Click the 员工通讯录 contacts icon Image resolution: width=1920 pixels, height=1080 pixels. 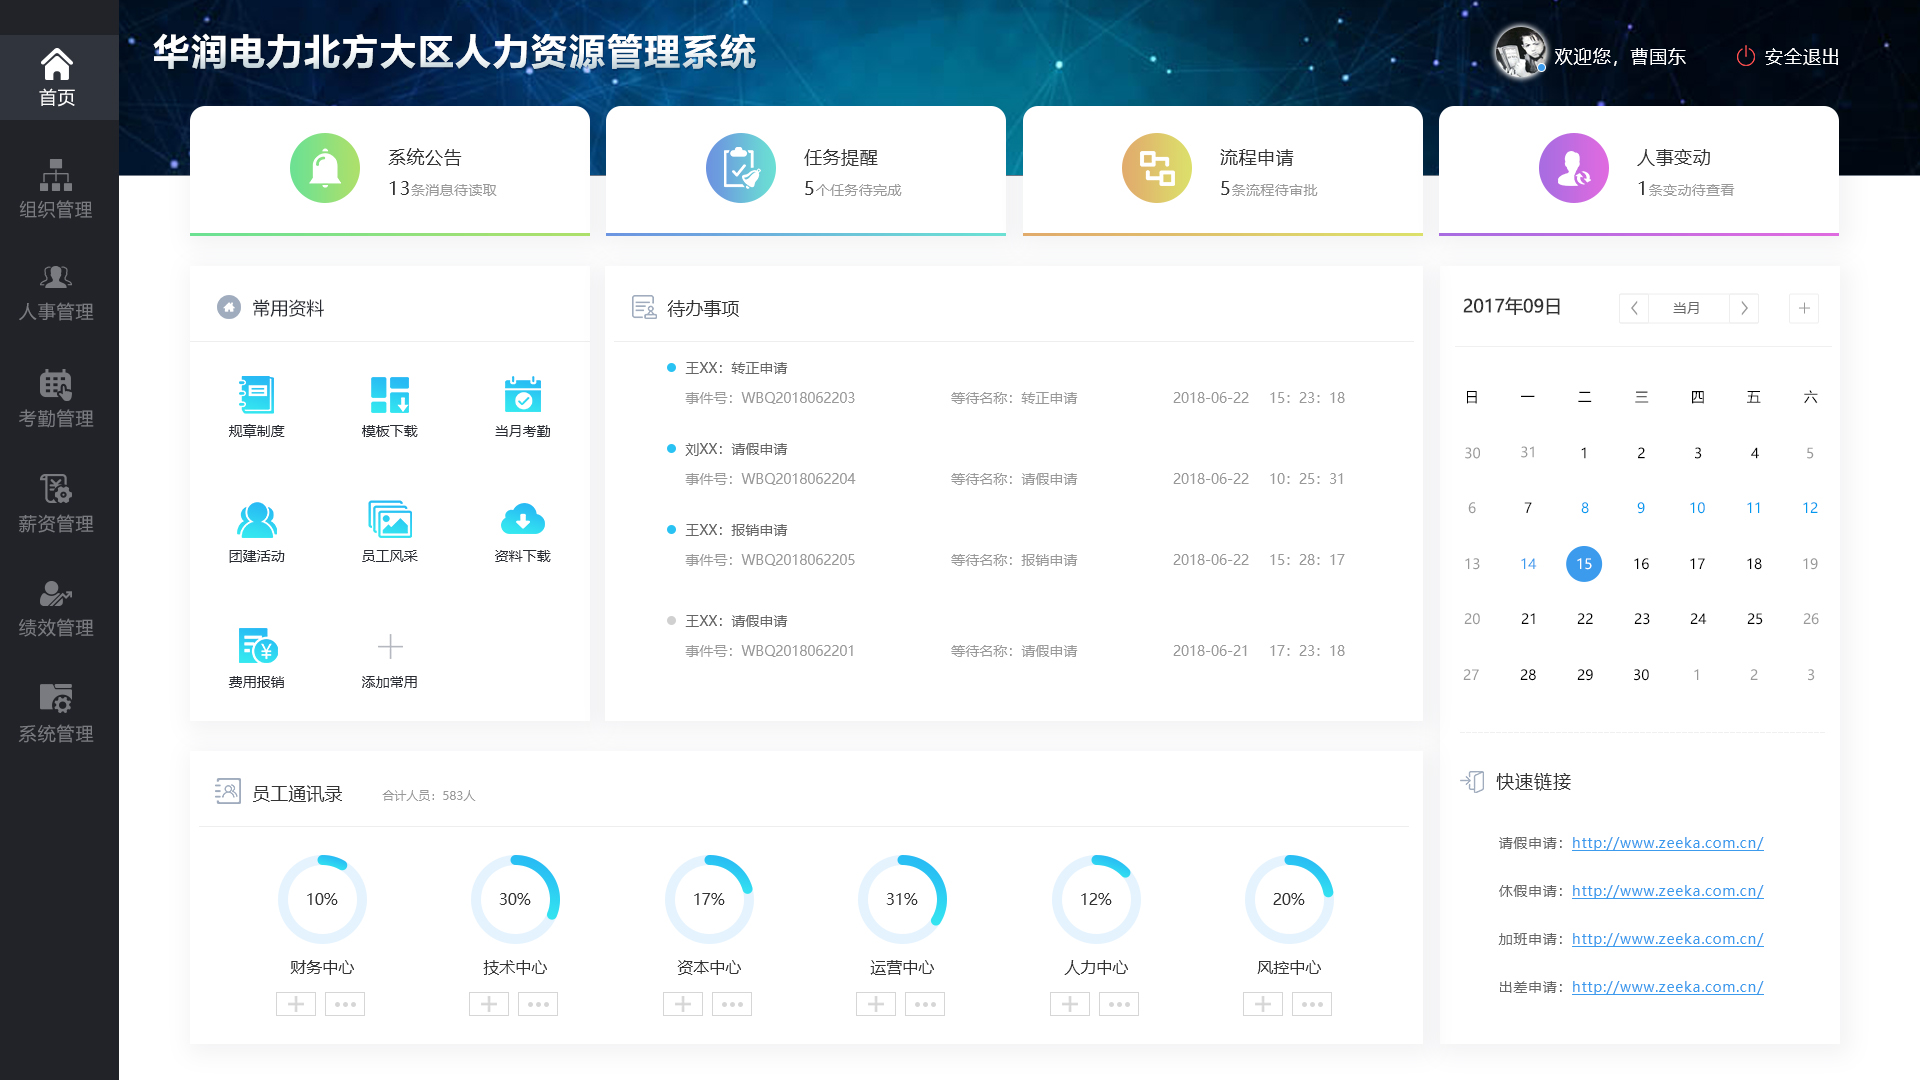coord(228,792)
